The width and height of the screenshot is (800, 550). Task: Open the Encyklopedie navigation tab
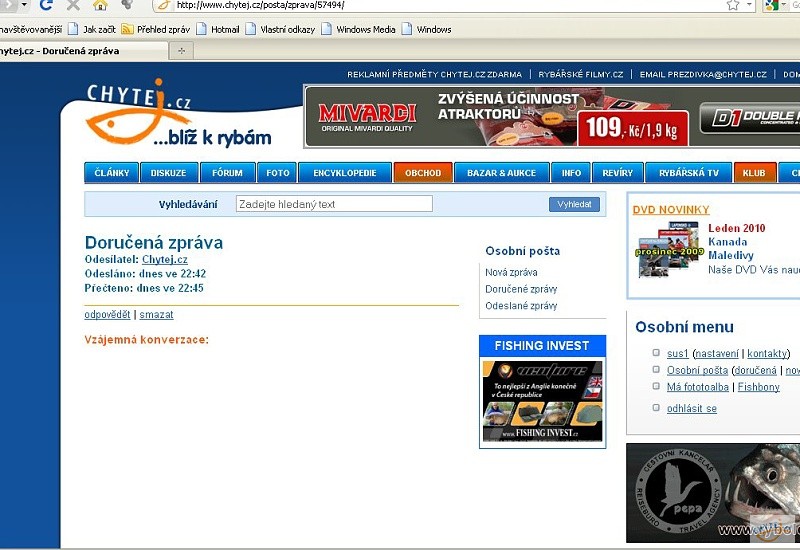click(x=345, y=173)
